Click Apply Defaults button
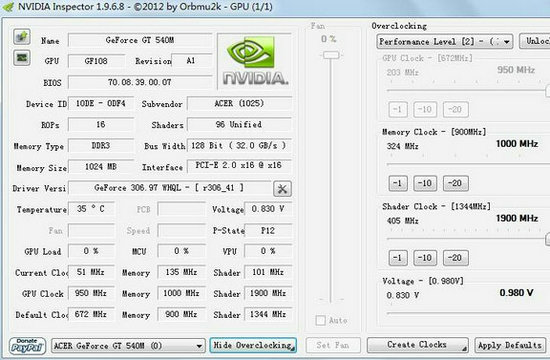 pos(510,346)
